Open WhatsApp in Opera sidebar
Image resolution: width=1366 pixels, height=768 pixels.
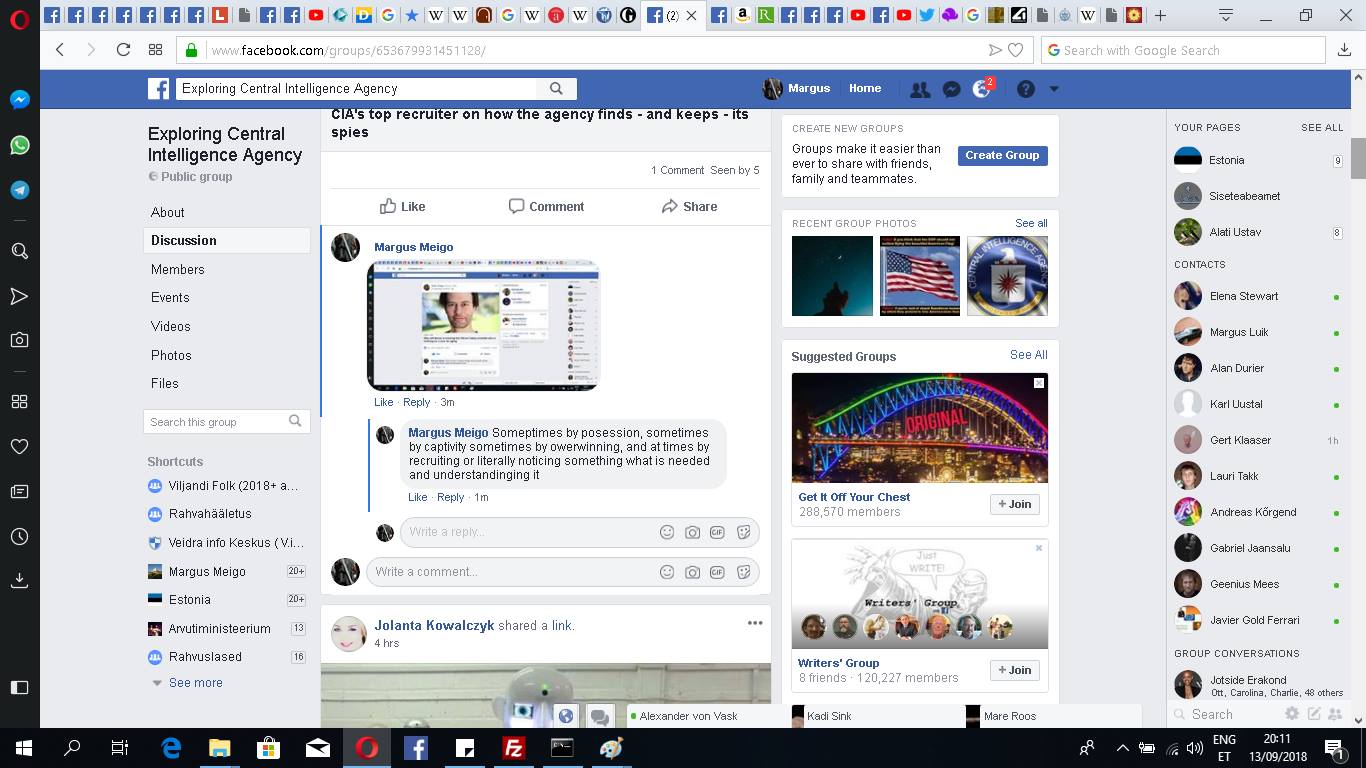point(19,145)
